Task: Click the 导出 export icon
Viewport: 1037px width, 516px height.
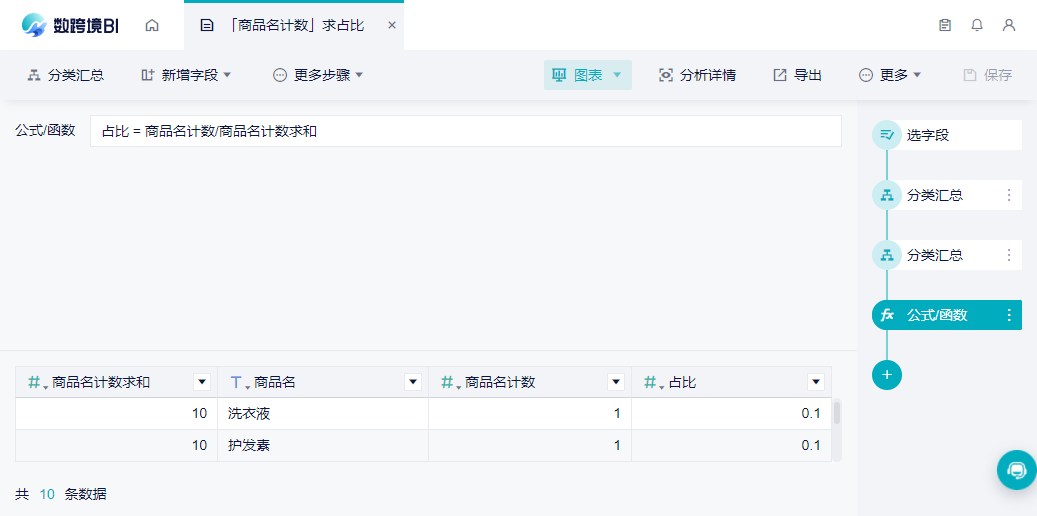Action: 780,75
